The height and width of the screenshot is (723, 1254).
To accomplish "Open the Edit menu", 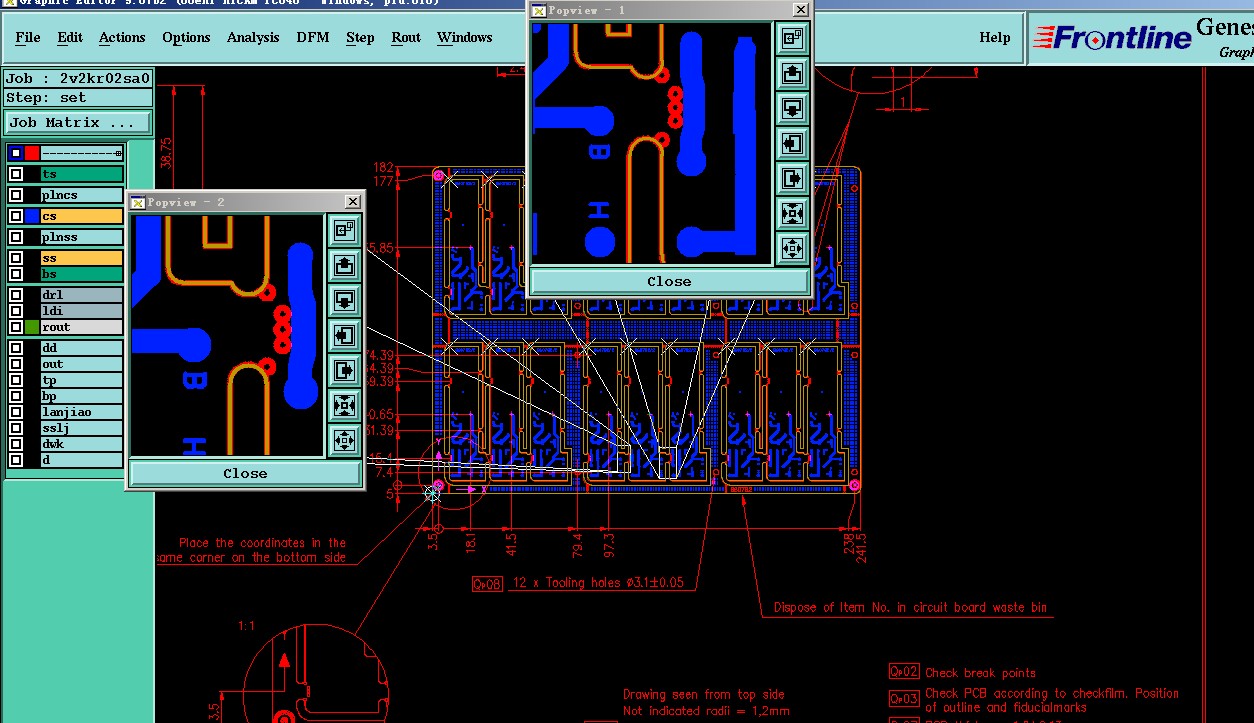I will click(70, 38).
